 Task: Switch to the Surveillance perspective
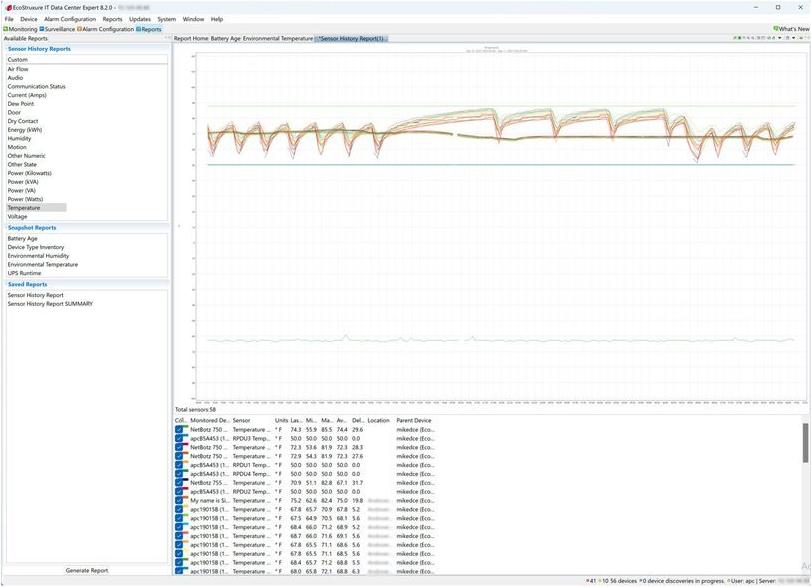click(58, 29)
